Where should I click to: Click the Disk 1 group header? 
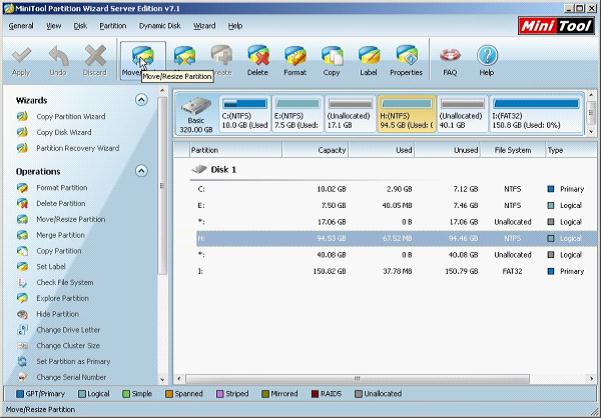click(x=215, y=169)
